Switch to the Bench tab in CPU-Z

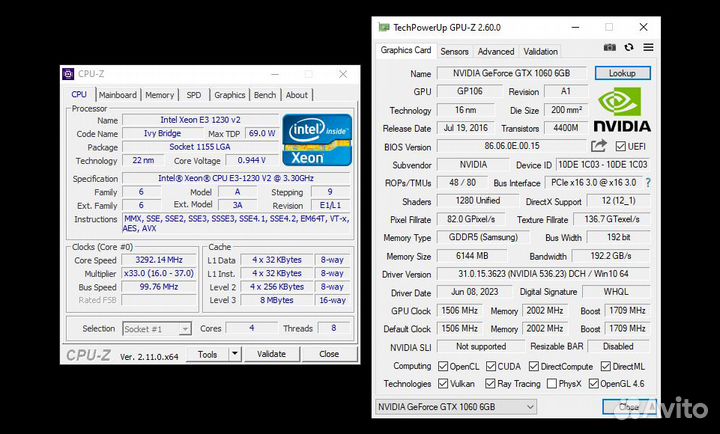[265, 95]
